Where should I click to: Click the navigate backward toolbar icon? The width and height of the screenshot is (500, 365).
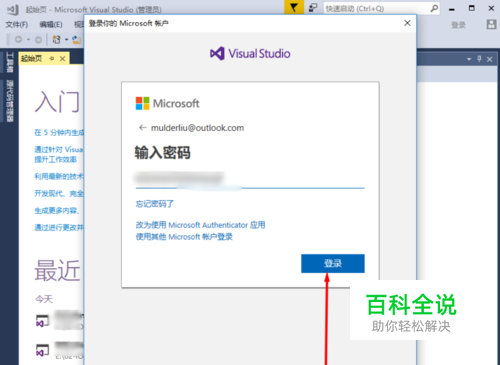19,40
